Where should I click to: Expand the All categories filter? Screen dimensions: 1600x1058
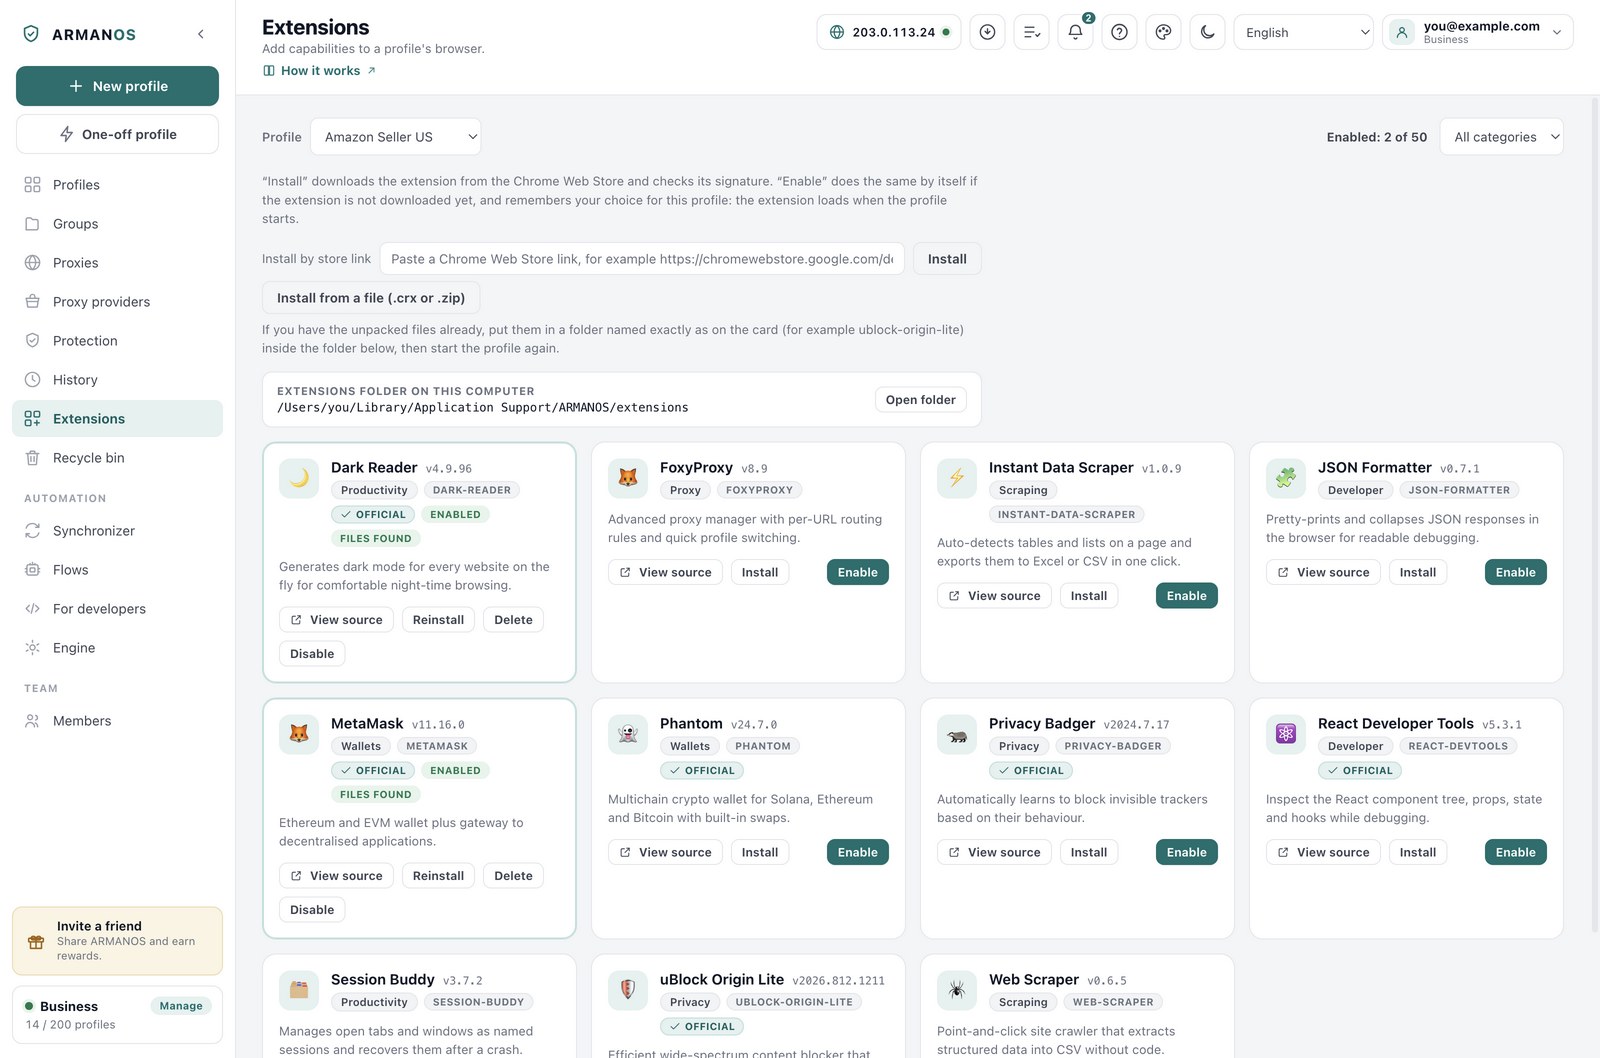[1502, 137]
